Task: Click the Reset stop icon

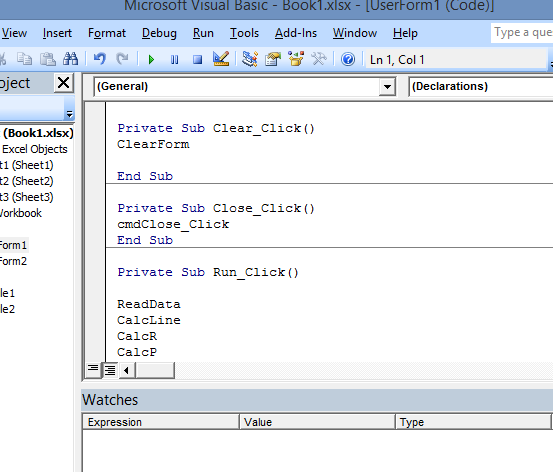Action: pyautogui.click(x=198, y=60)
